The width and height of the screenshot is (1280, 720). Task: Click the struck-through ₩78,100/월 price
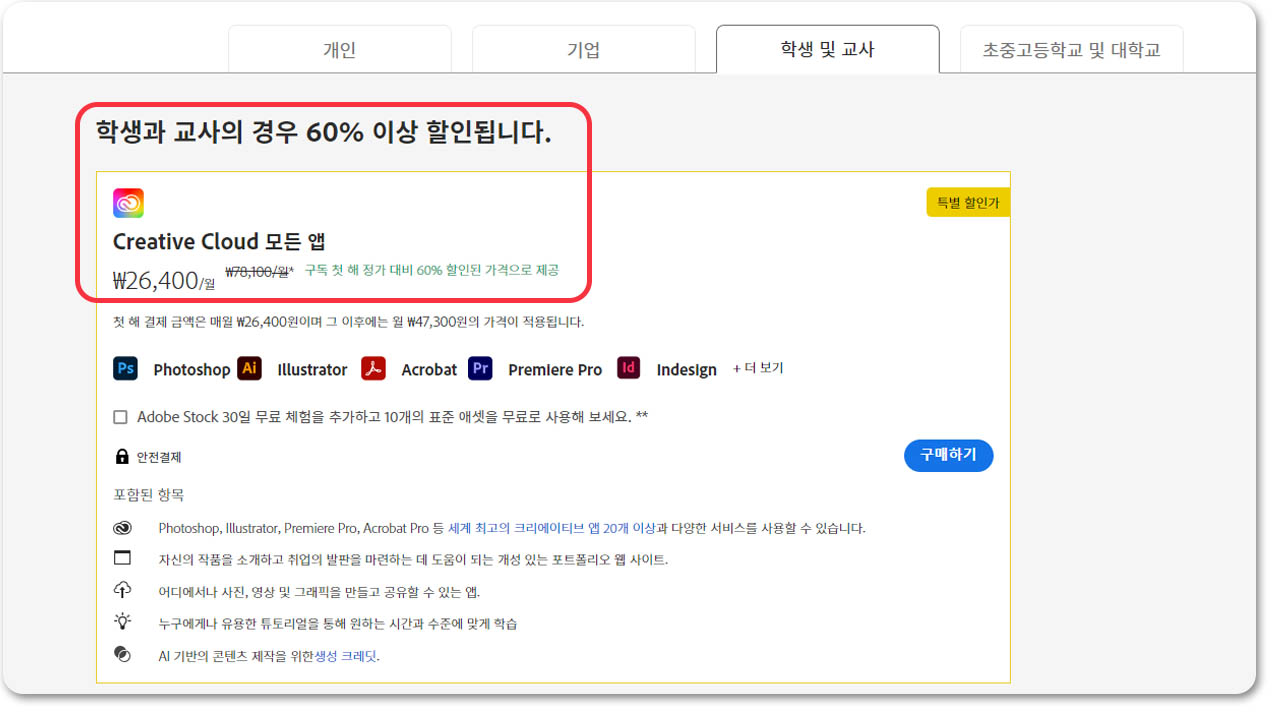pyautogui.click(x=260, y=271)
